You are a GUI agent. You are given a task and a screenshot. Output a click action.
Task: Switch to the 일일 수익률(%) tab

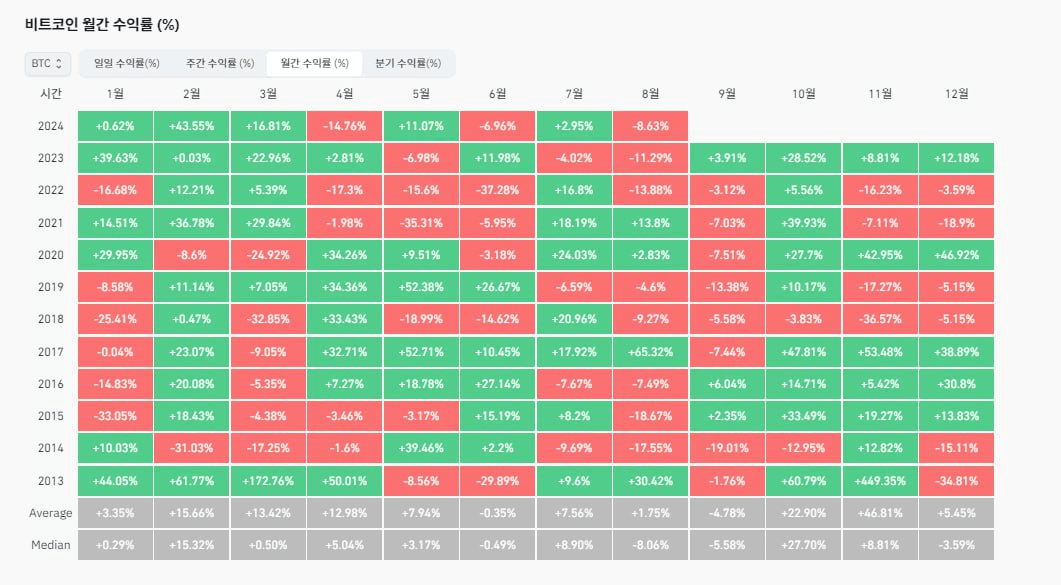[127, 64]
